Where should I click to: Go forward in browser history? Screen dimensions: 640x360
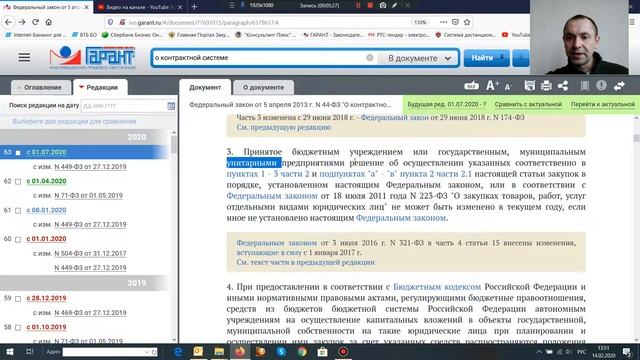[x=22, y=22]
